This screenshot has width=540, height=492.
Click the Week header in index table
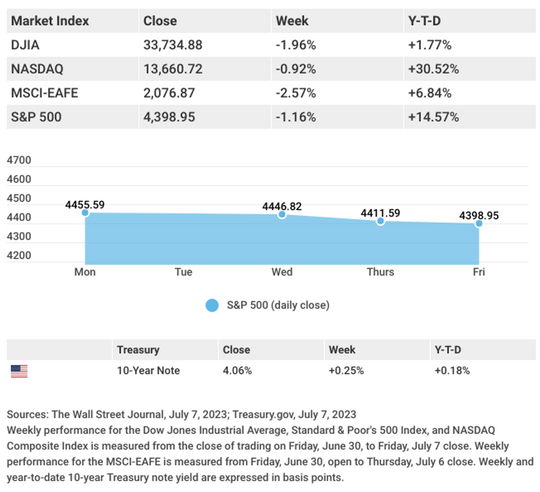click(292, 21)
